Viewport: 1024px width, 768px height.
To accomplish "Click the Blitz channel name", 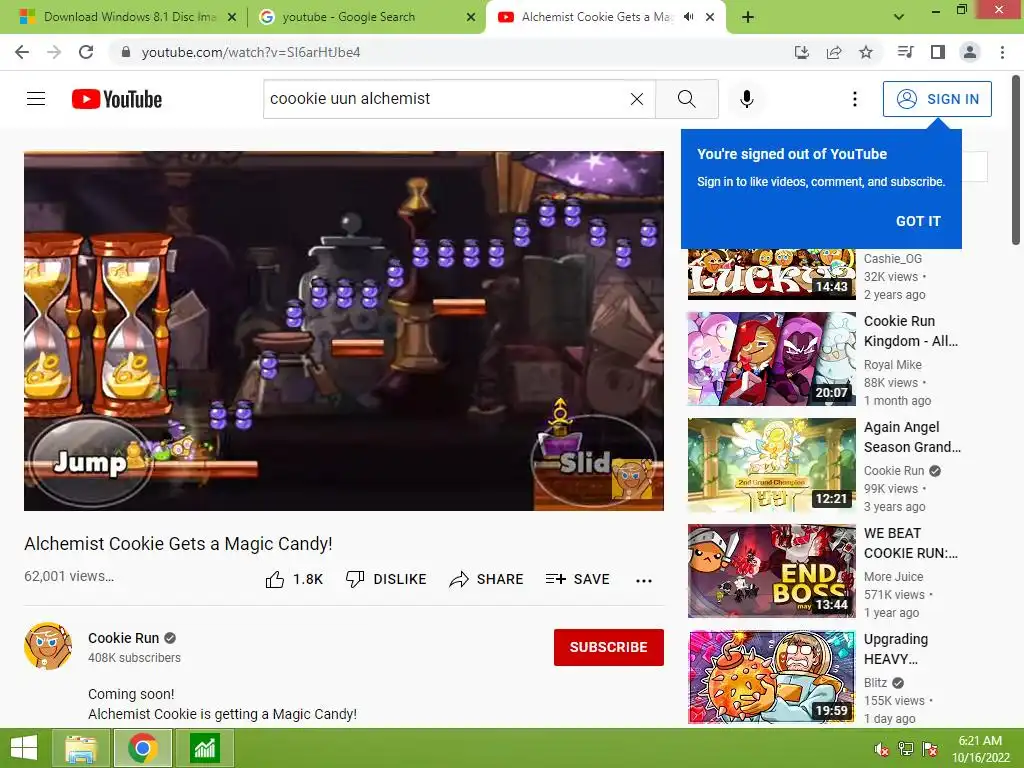I will 875,682.
